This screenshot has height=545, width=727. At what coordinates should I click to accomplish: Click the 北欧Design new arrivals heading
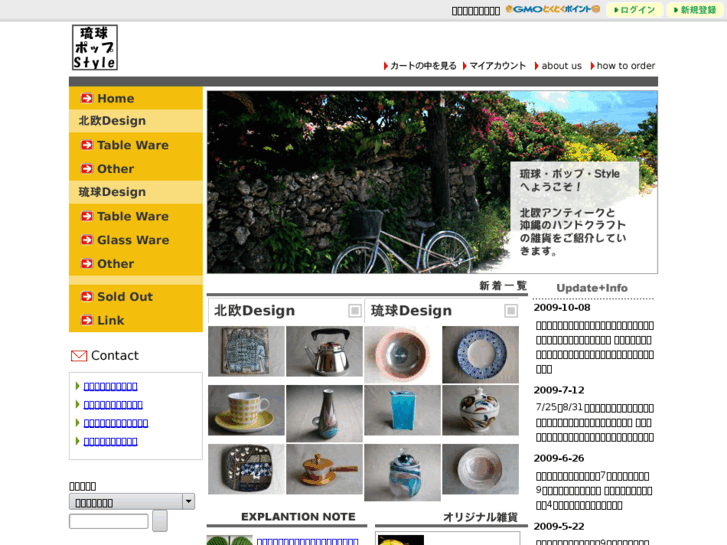click(x=254, y=310)
